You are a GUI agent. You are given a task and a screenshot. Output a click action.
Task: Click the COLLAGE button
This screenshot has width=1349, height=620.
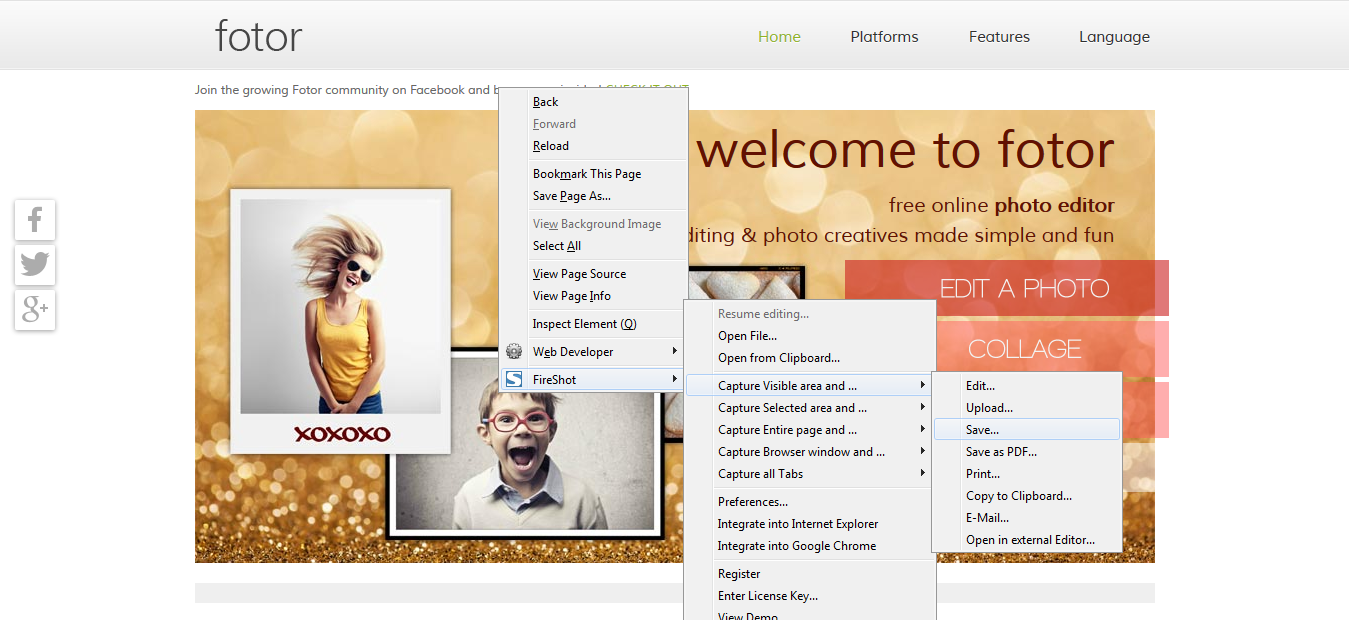point(1025,349)
